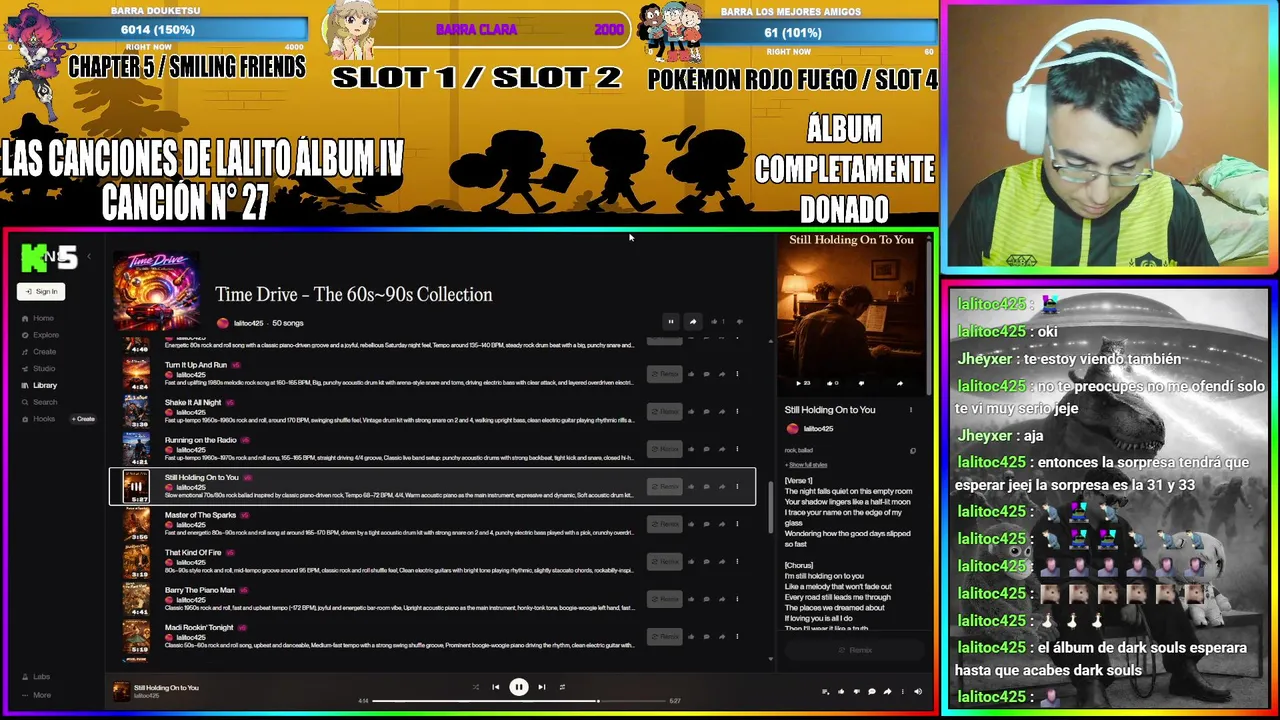Collapse the sidebar with the chevron arrow

tap(89, 257)
